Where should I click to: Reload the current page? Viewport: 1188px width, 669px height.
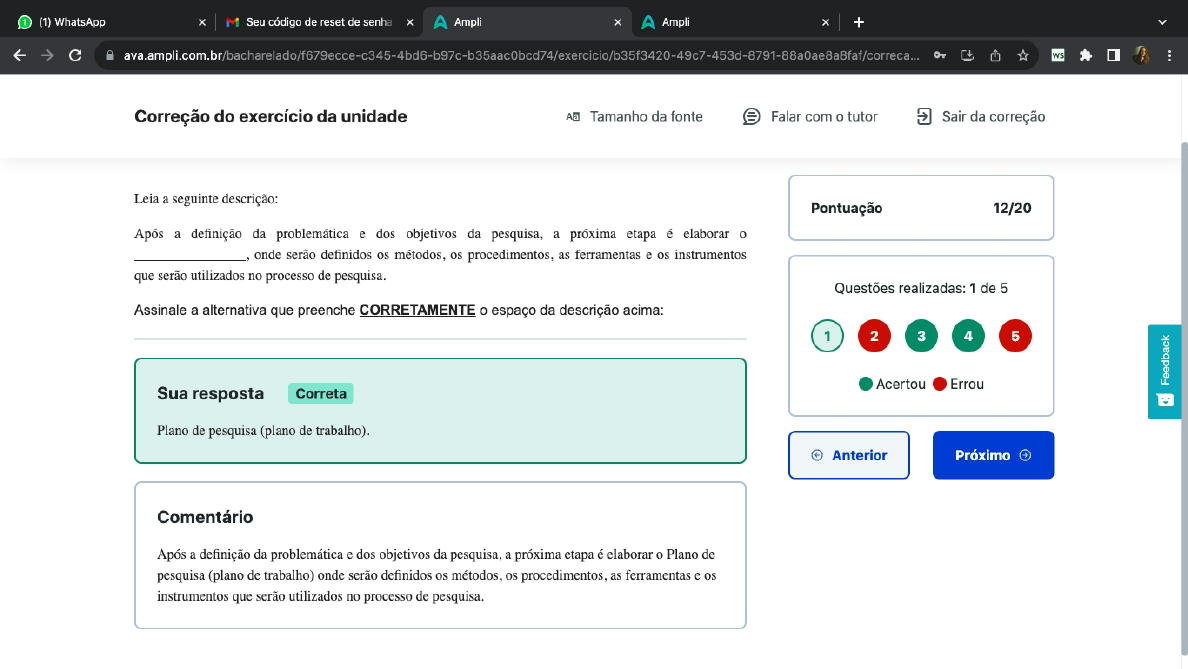75,56
